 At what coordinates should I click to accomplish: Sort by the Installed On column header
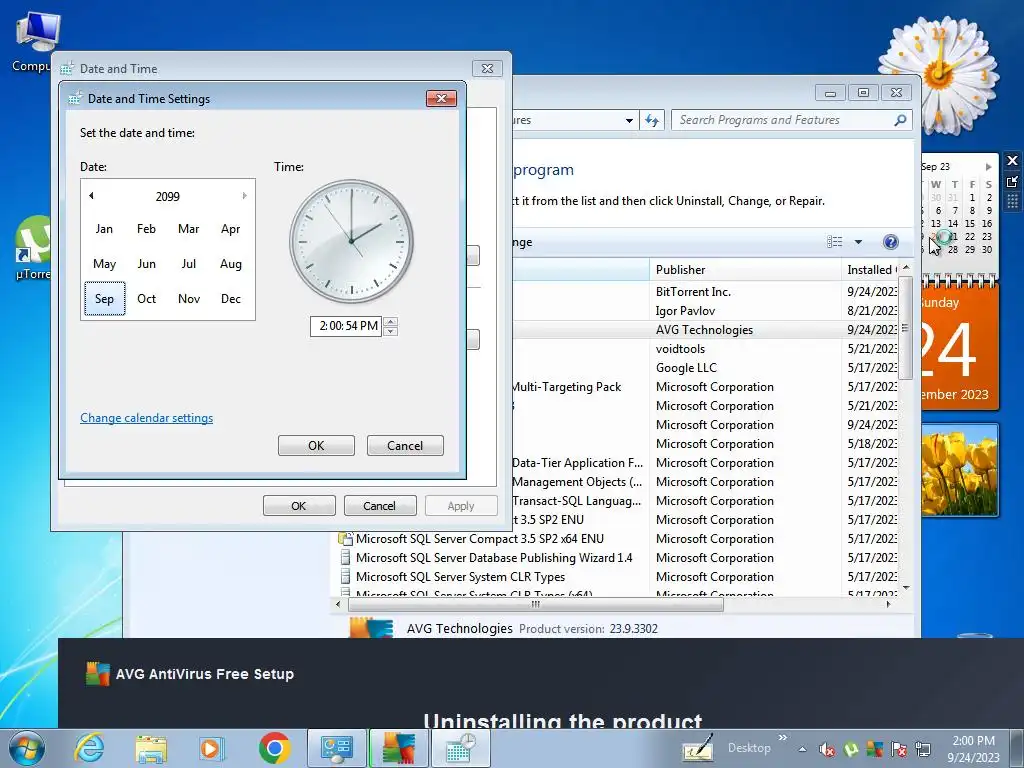click(x=871, y=270)
